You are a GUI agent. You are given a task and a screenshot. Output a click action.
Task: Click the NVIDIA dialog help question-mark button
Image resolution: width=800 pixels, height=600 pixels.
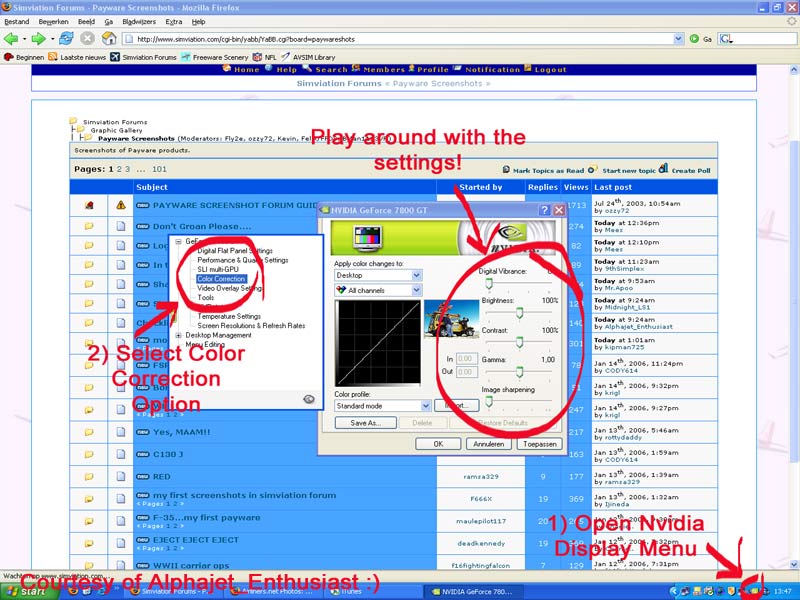pyautogui.click(x=544, y=210)
